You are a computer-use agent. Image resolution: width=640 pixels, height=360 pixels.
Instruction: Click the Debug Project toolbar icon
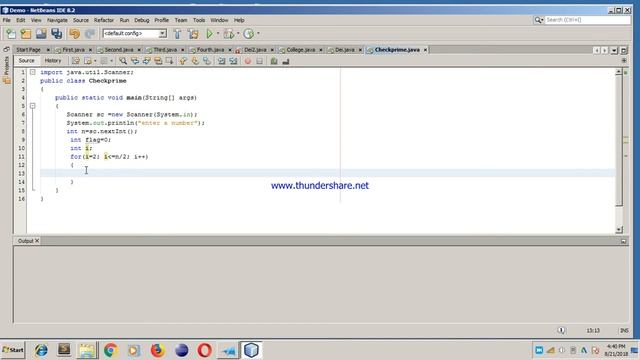229,34
